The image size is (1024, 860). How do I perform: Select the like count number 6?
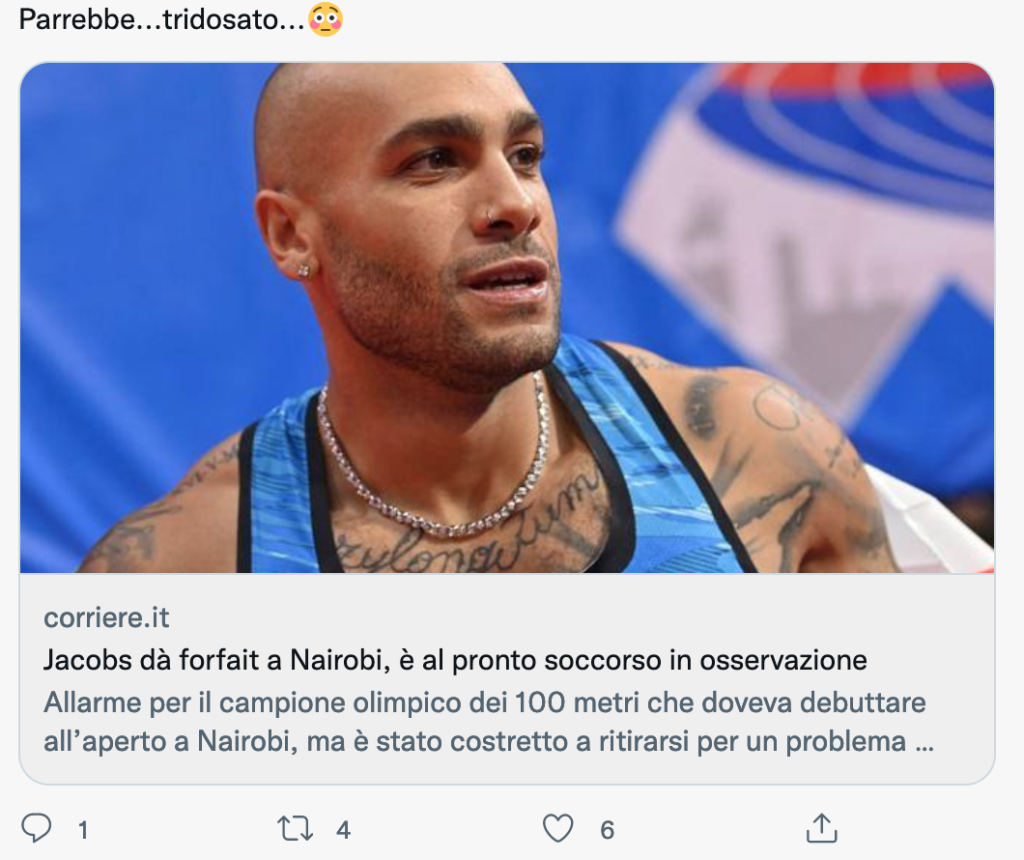(x=607, y=830)
